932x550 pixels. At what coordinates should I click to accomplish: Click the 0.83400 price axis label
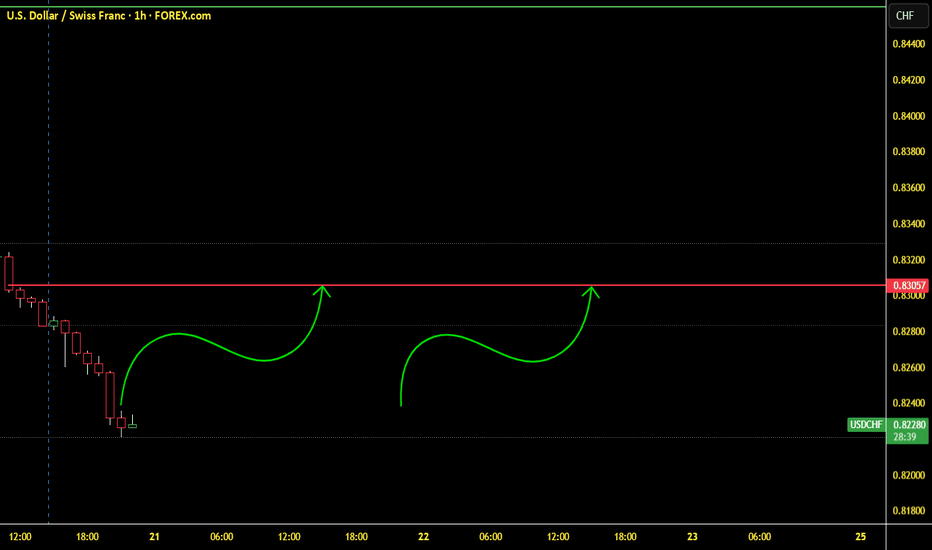click(909, 224)
